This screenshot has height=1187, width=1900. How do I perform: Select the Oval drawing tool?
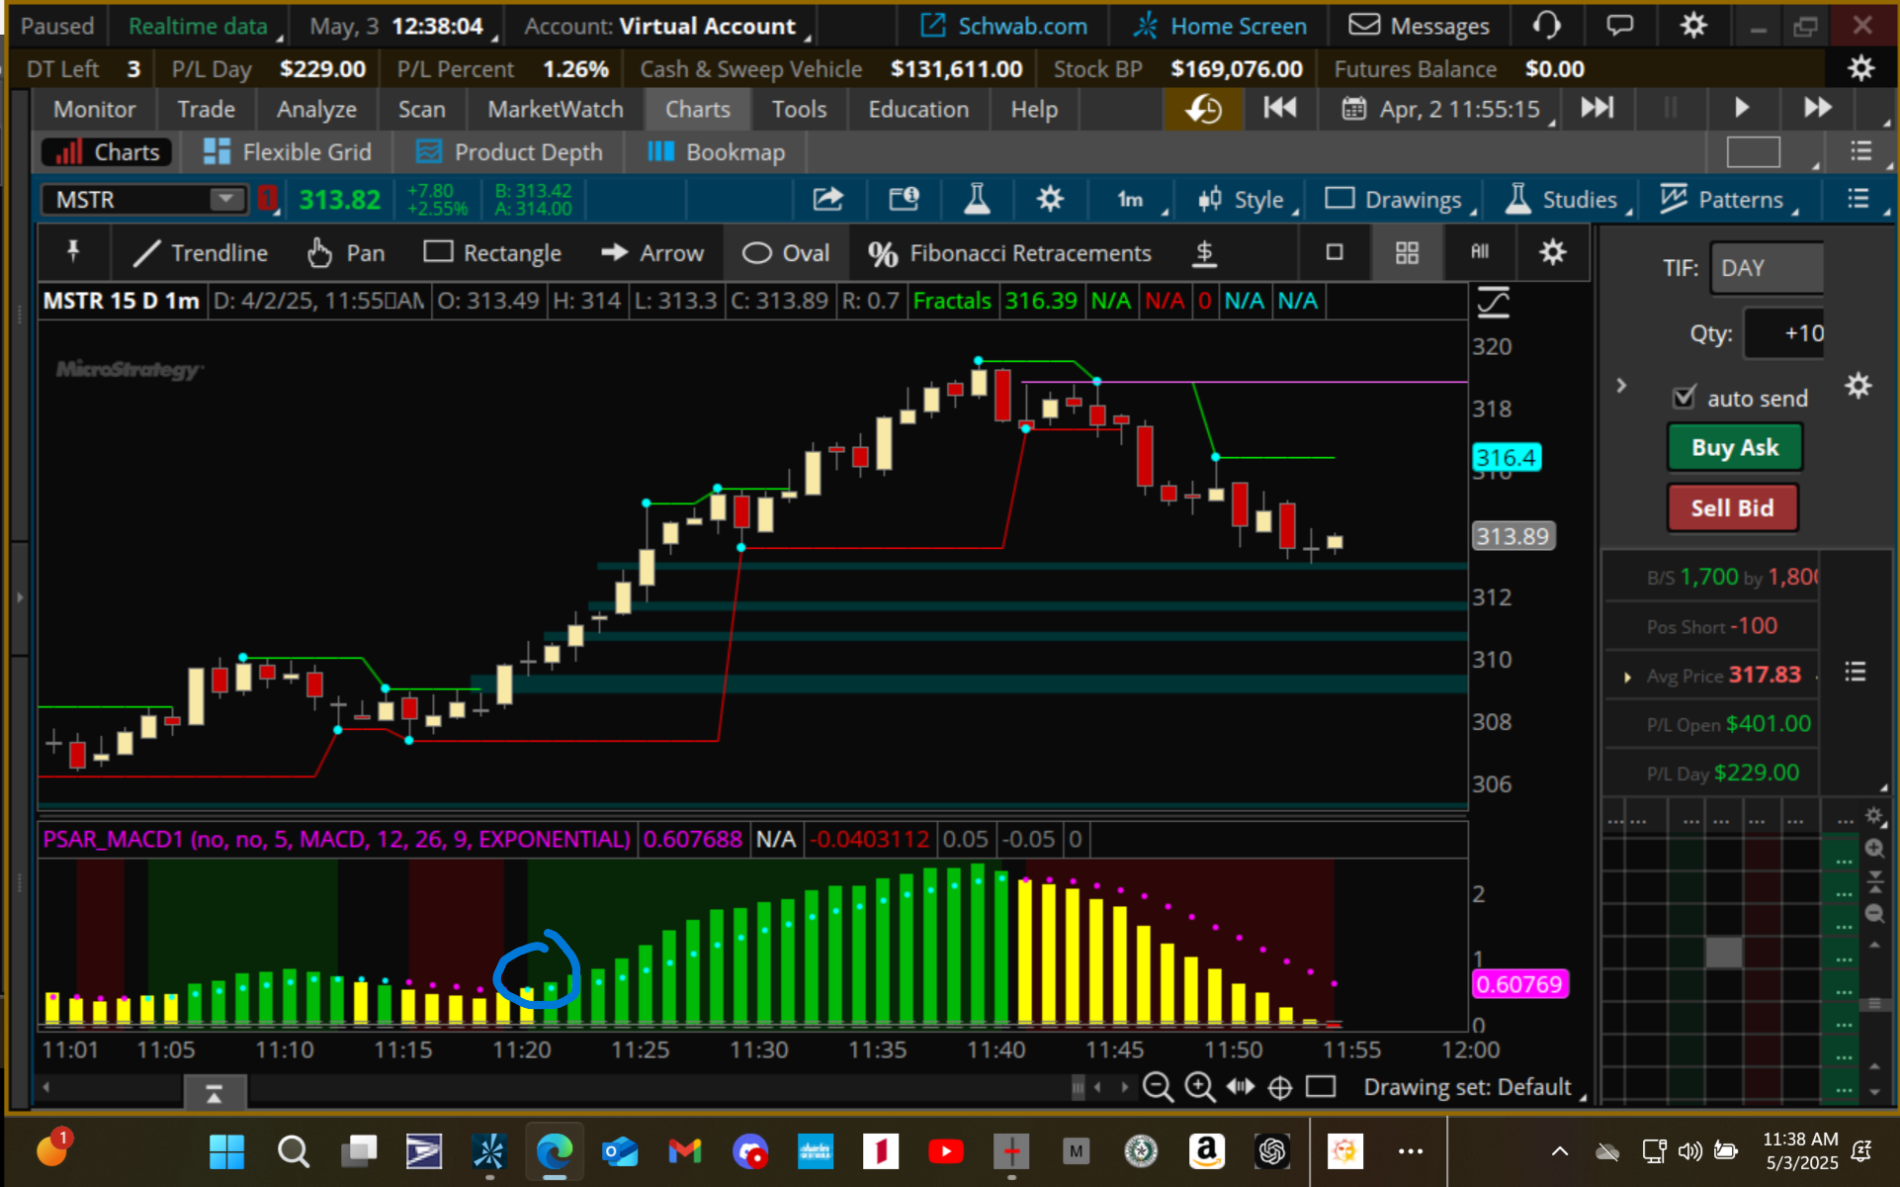[x=786, y=253]
